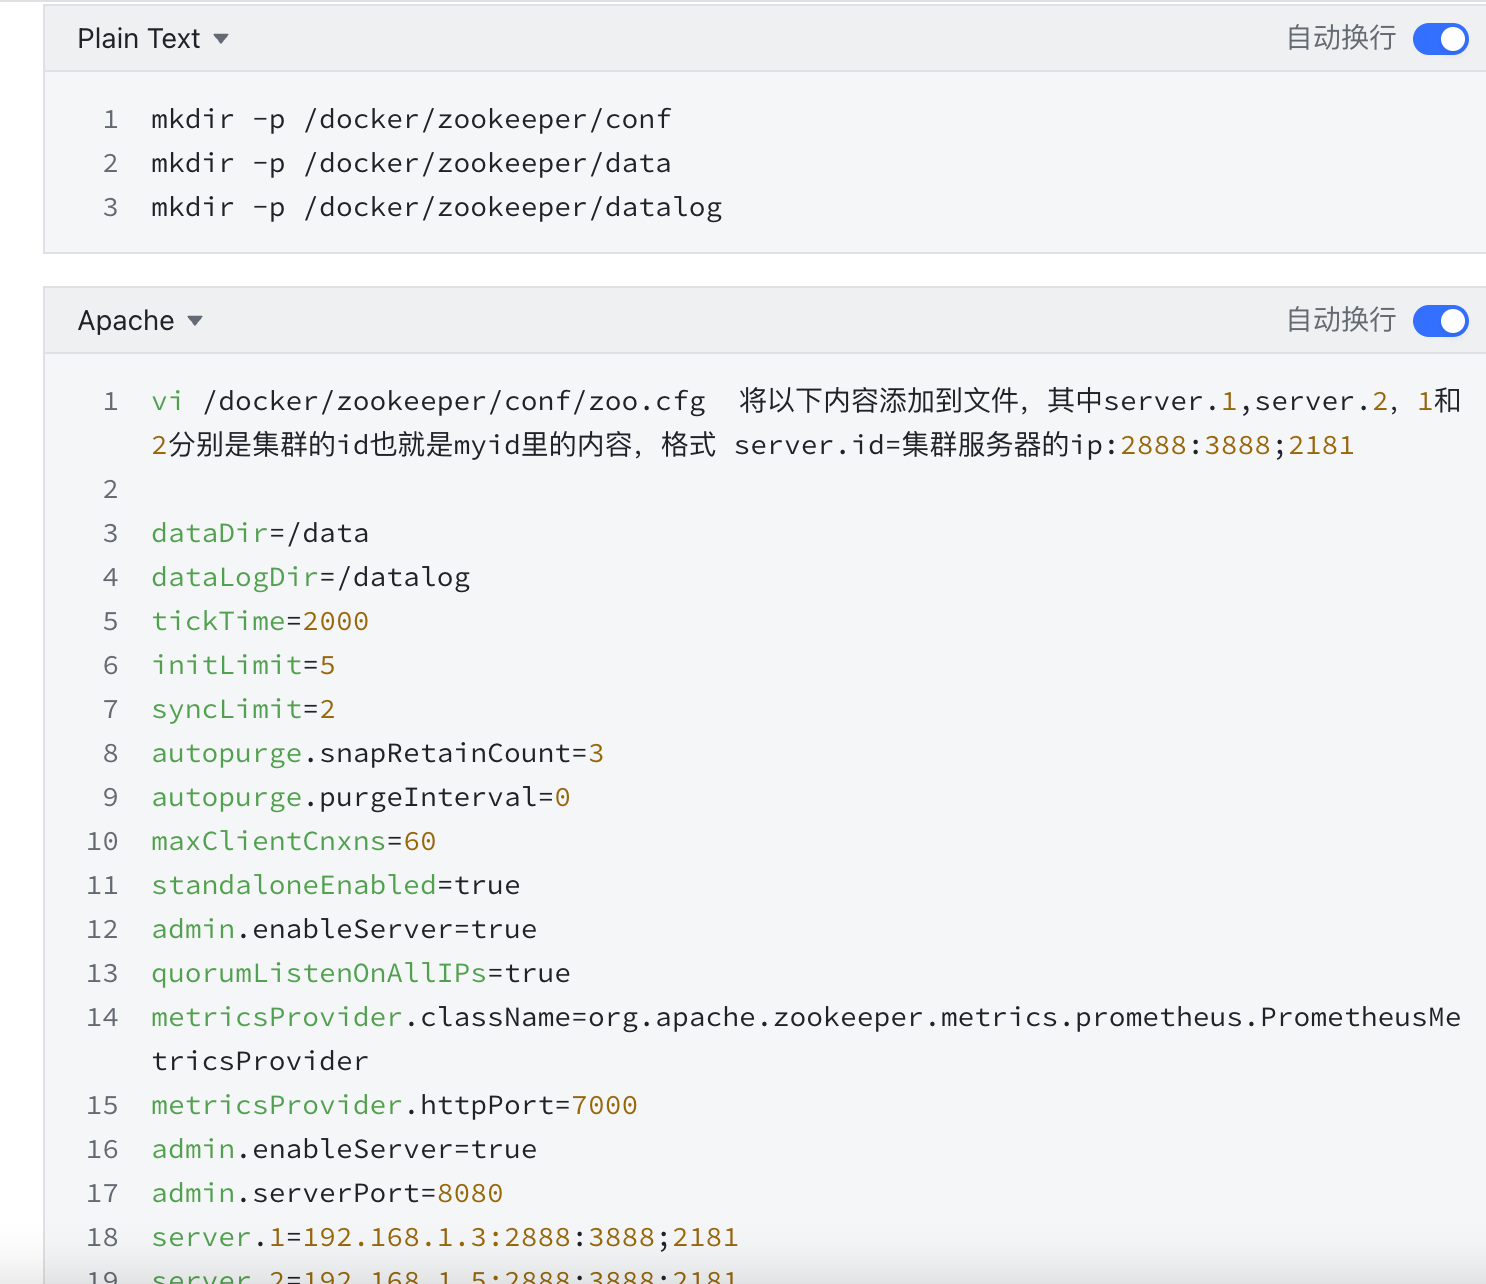Click the 'metricsProvider.httpPort=7000' line

394,1105
